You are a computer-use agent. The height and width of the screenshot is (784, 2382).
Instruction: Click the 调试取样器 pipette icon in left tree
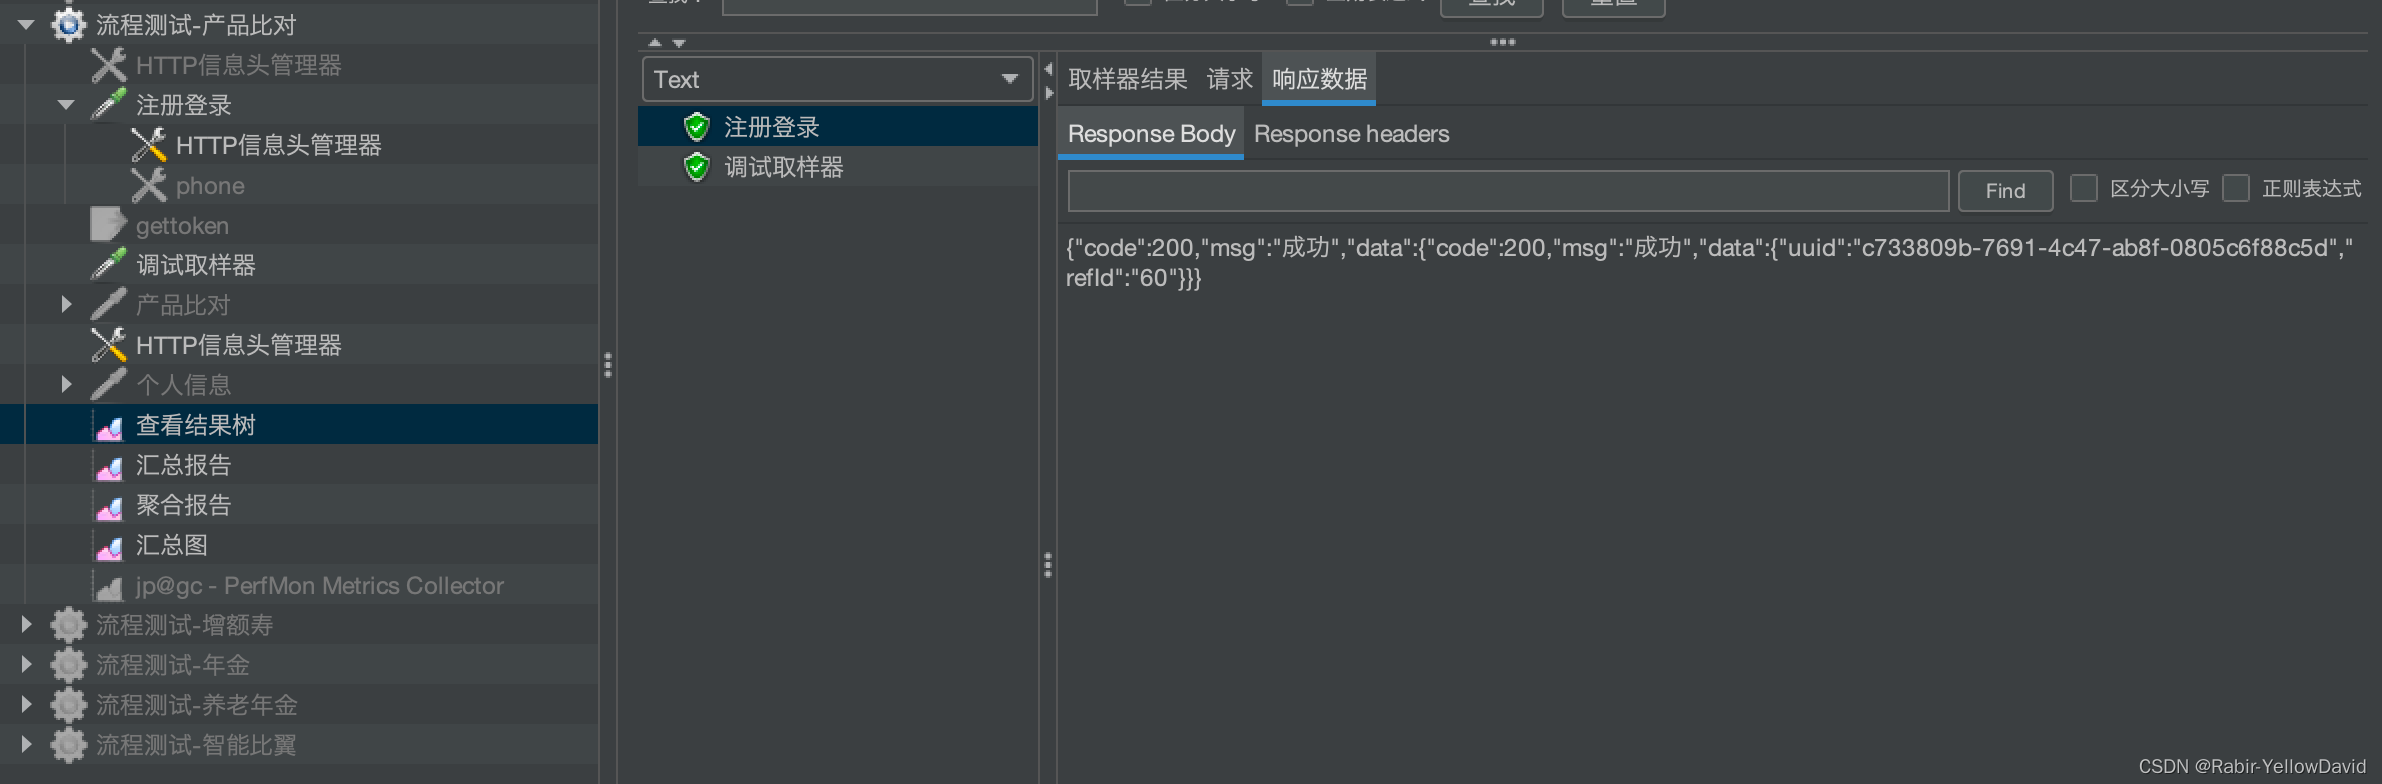click(108, 265)
